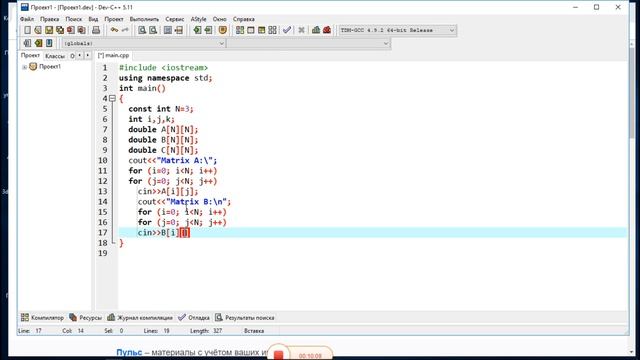Open the (globals) class dropdown
This screenshot has height=360, width=640.
tap(144, 43)
